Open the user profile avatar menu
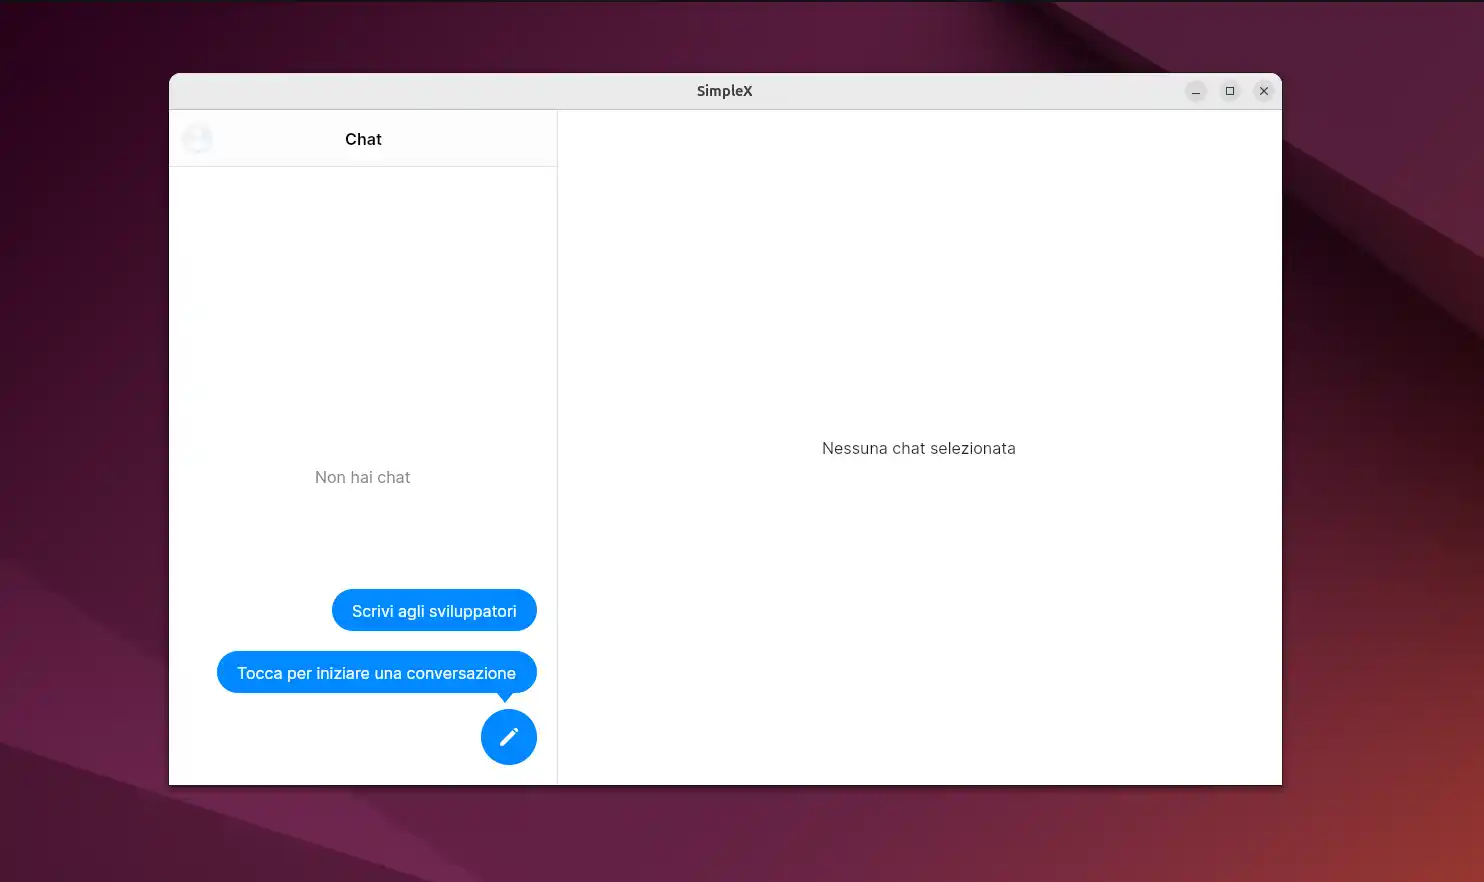This screenshot has width=1484, height=882. [x=197, y=139]
